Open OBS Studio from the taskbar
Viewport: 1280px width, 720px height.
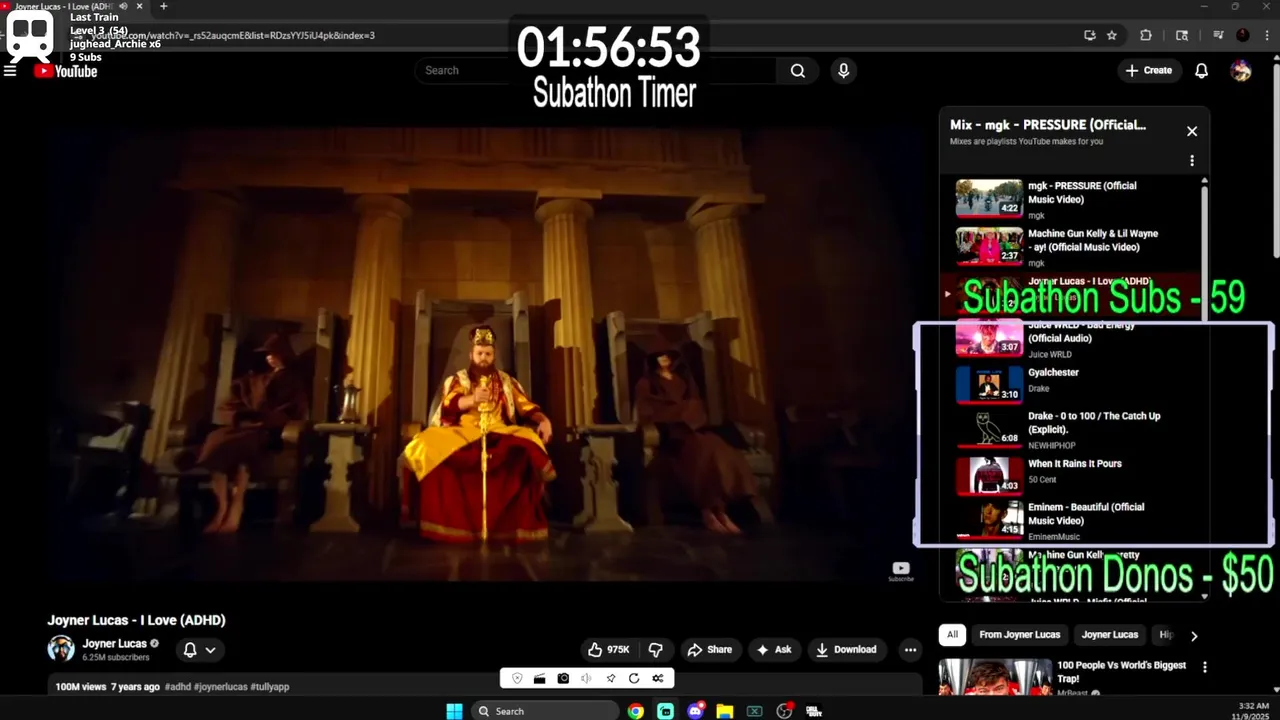point(785,711)
